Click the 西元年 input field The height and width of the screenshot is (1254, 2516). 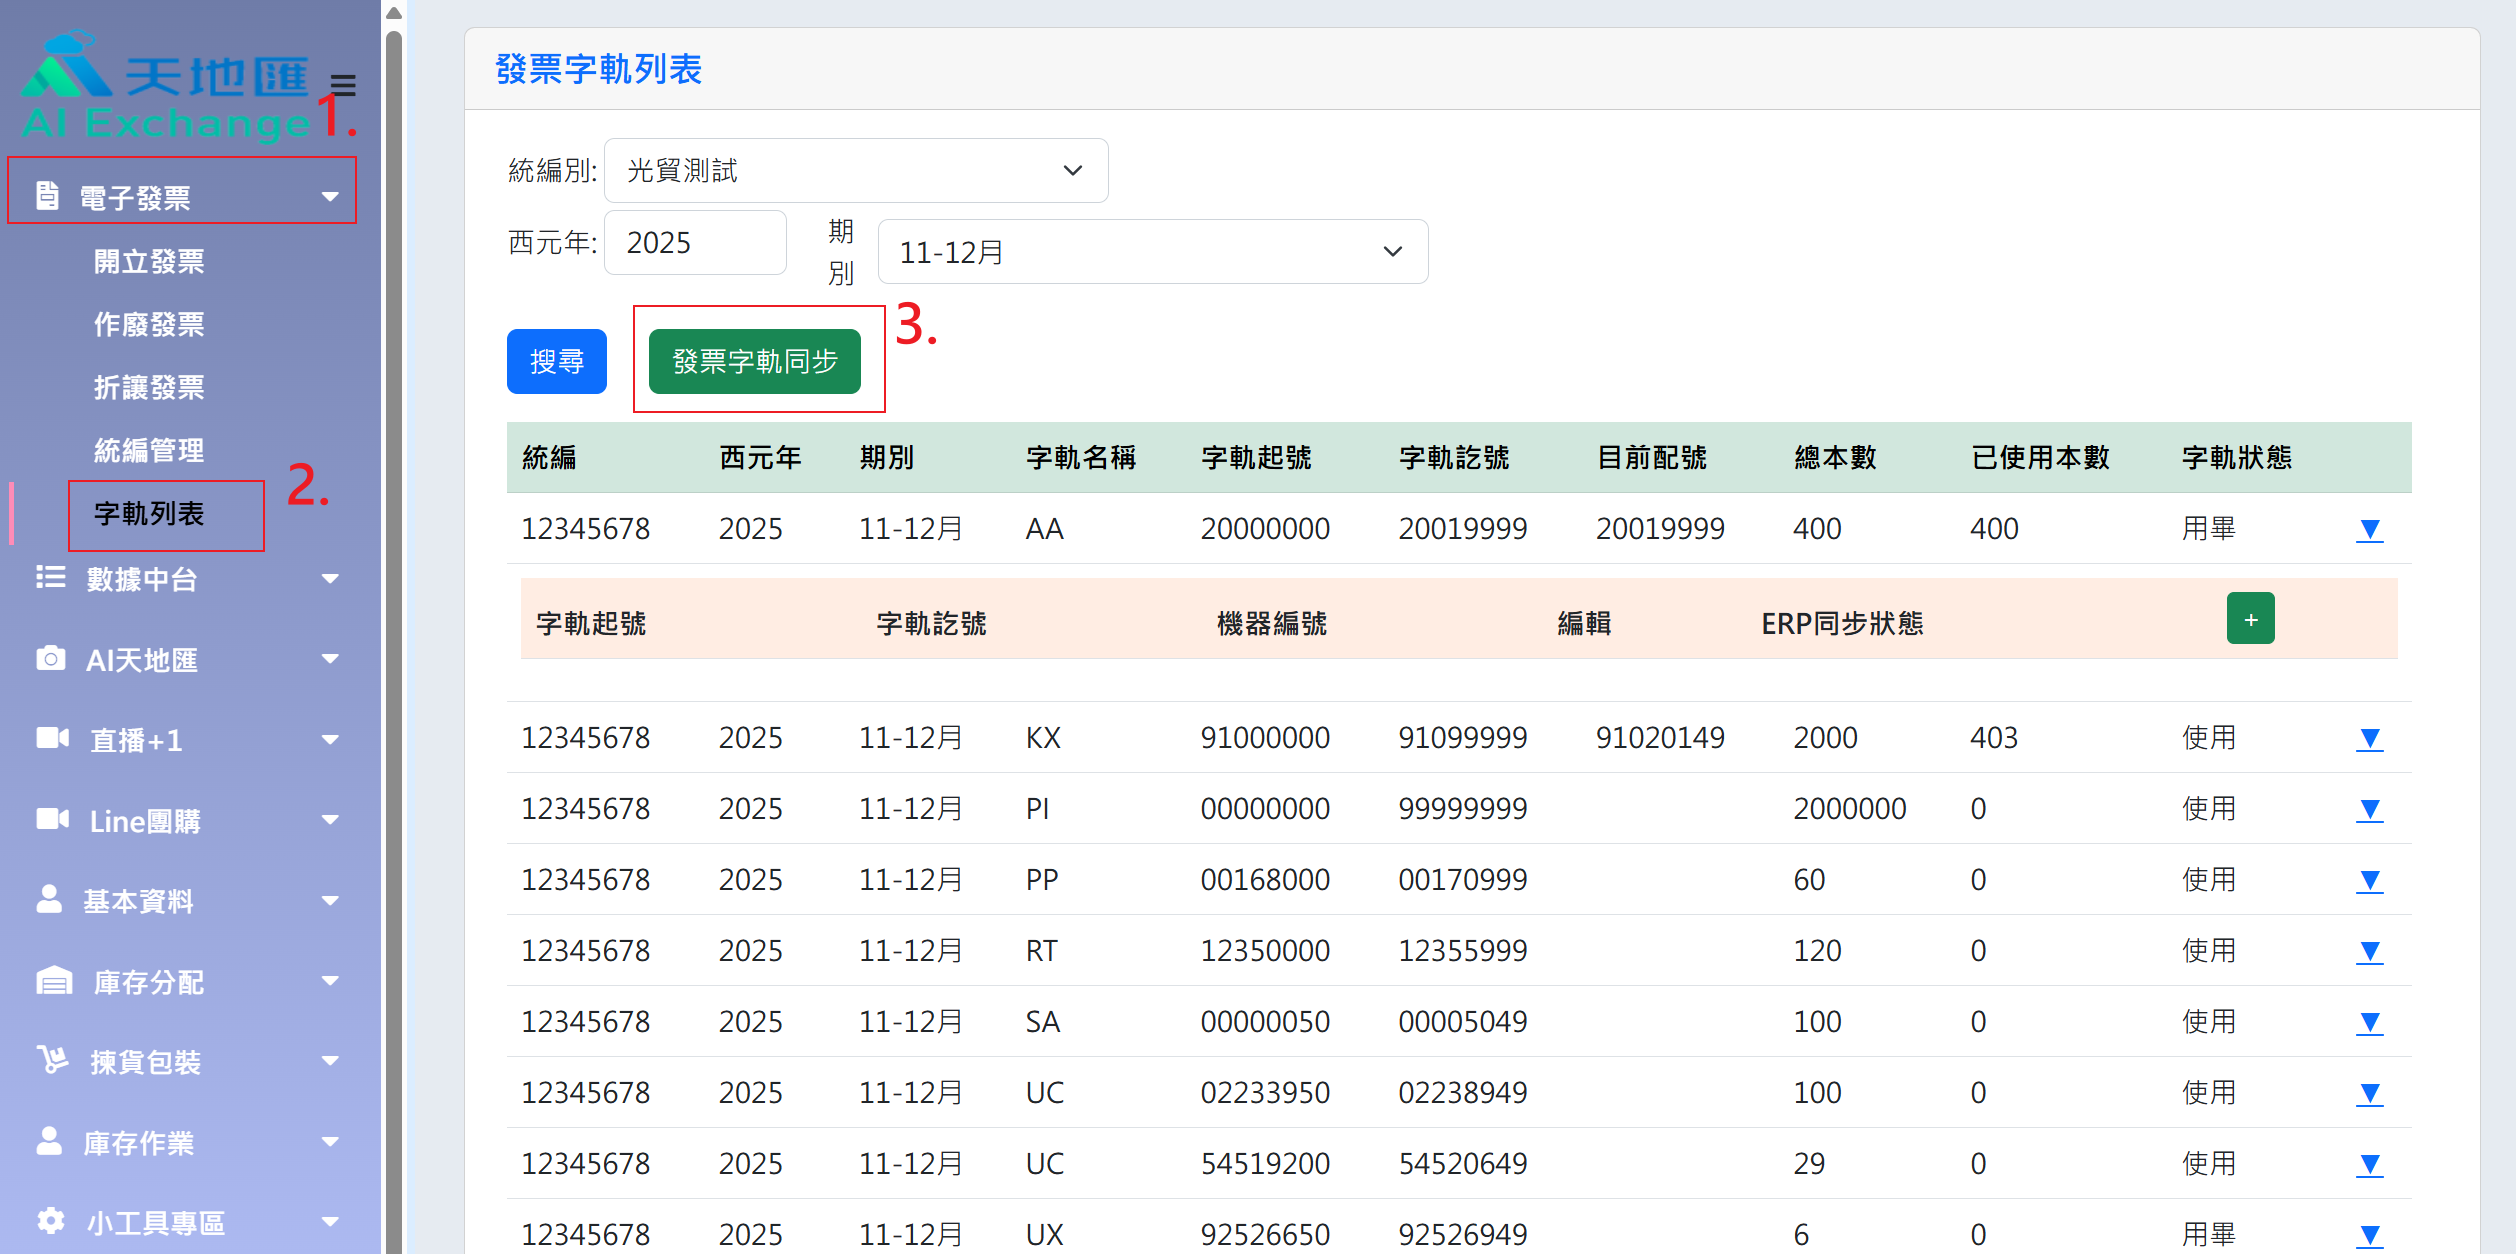click(x=695, y=243)
